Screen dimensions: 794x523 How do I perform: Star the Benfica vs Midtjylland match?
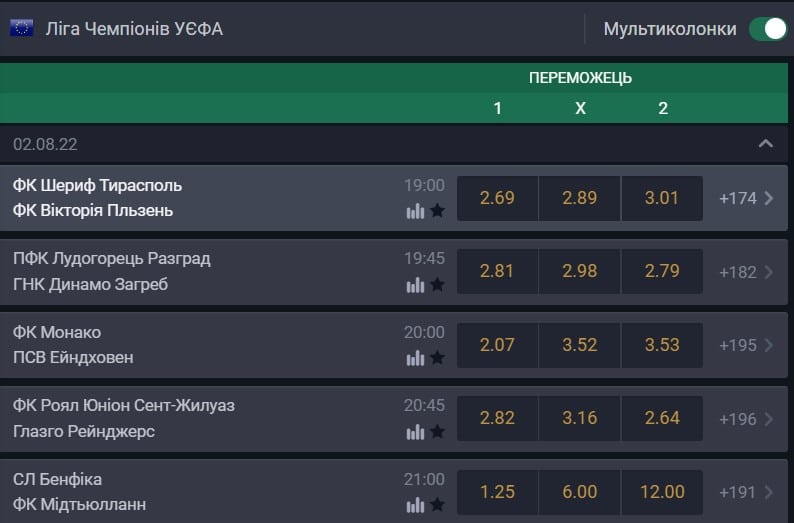tap(437, 505)
